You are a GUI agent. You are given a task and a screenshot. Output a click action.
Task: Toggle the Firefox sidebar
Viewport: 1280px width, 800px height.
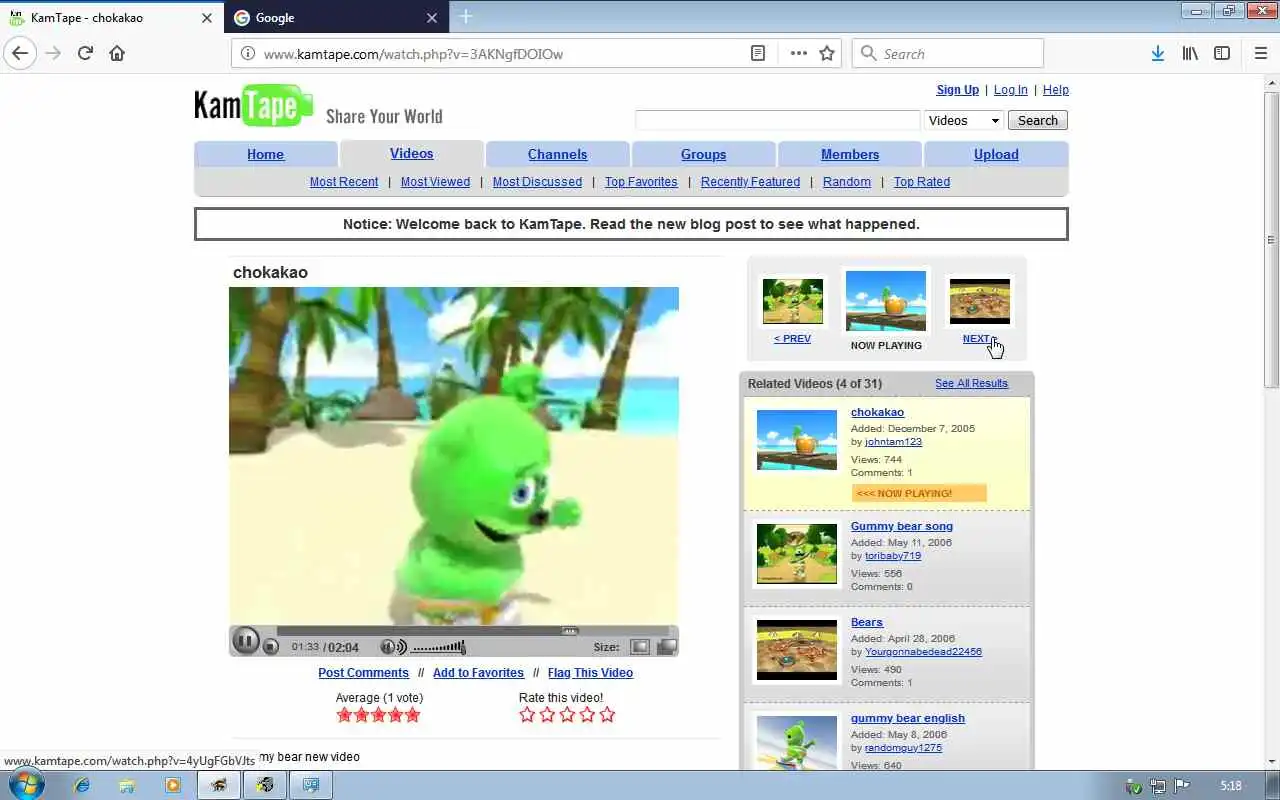coord(1222,53)
